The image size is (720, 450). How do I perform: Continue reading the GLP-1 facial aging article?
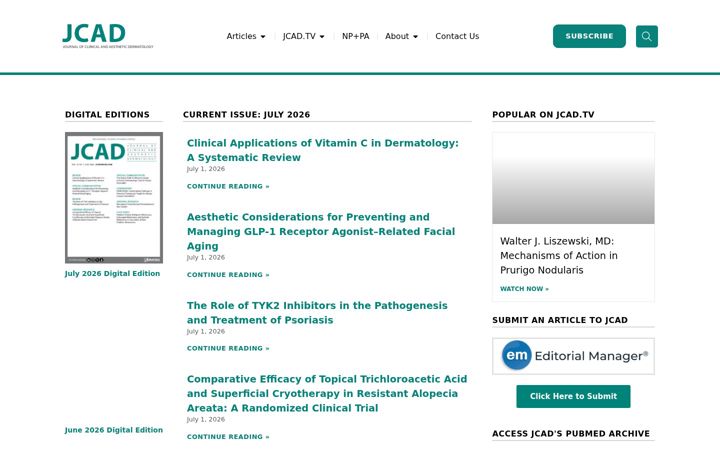point(228,275)
